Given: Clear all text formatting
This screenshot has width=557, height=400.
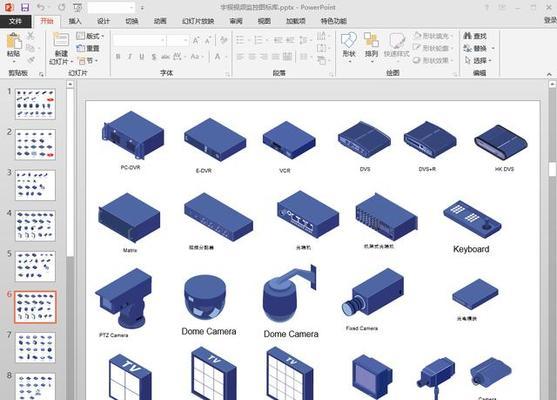Looking at the screenshot, I should point(224,40).
